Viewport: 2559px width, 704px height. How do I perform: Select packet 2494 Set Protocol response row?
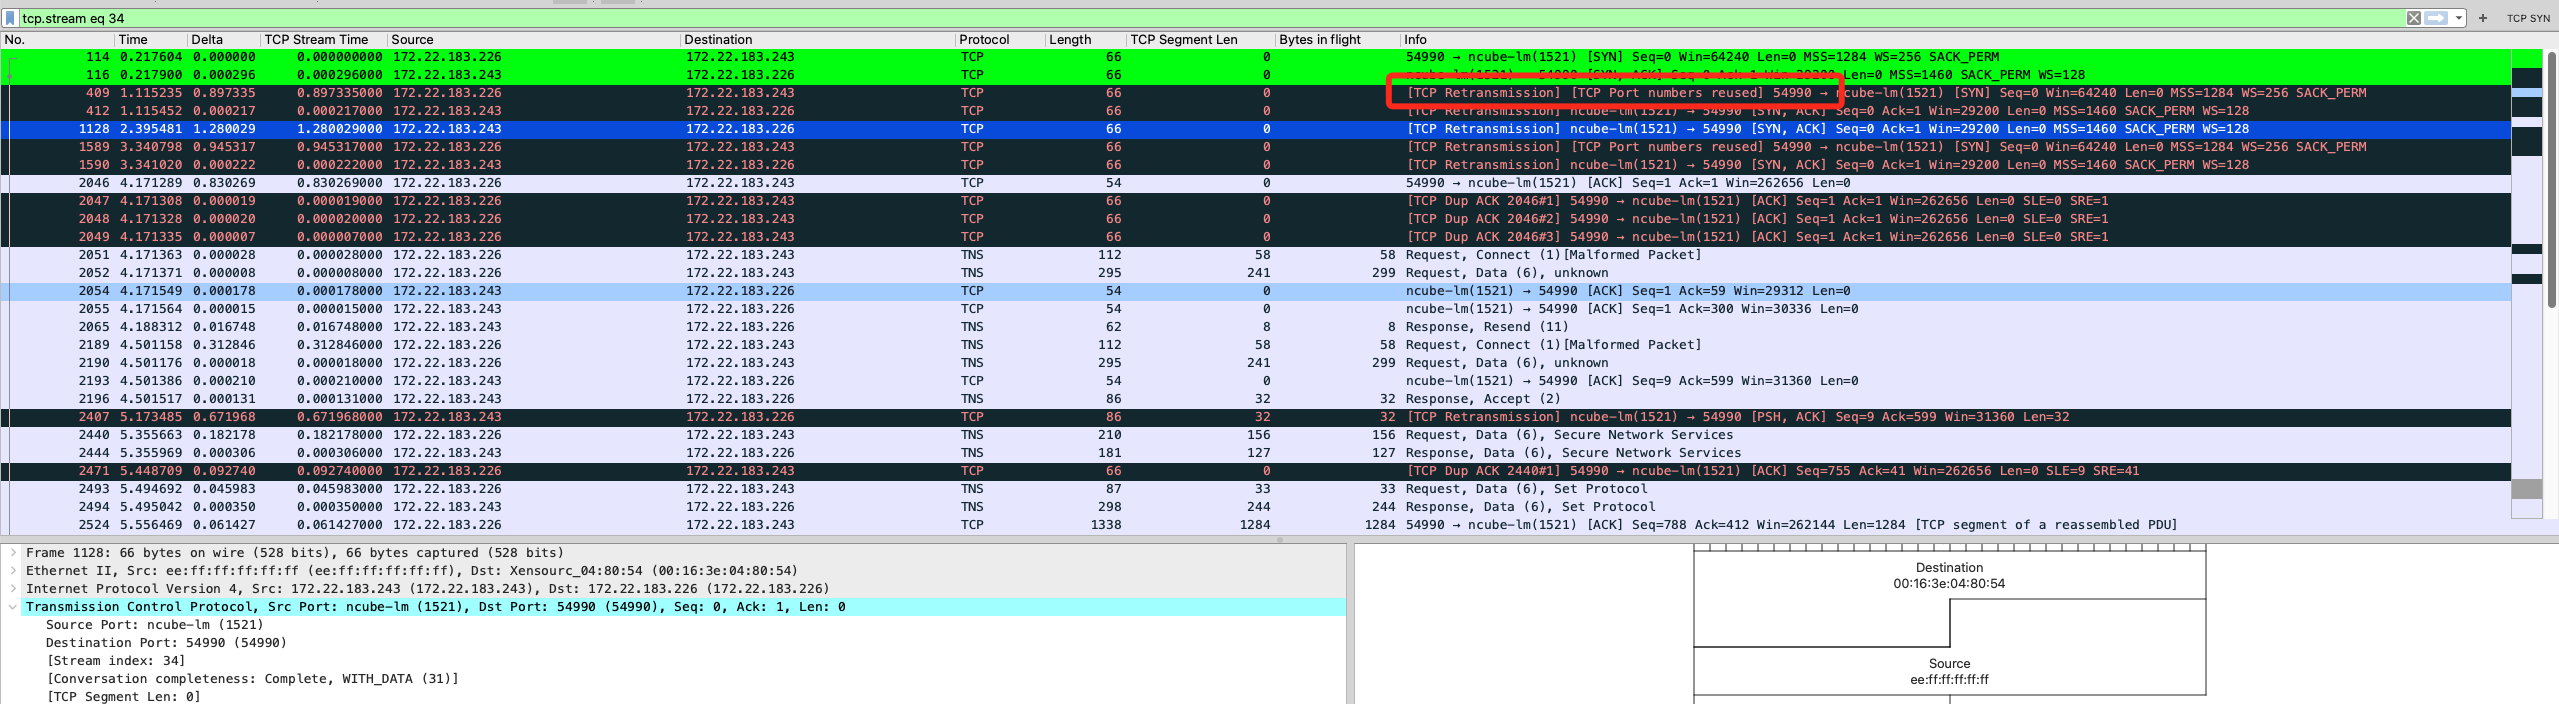point(1255,507)
